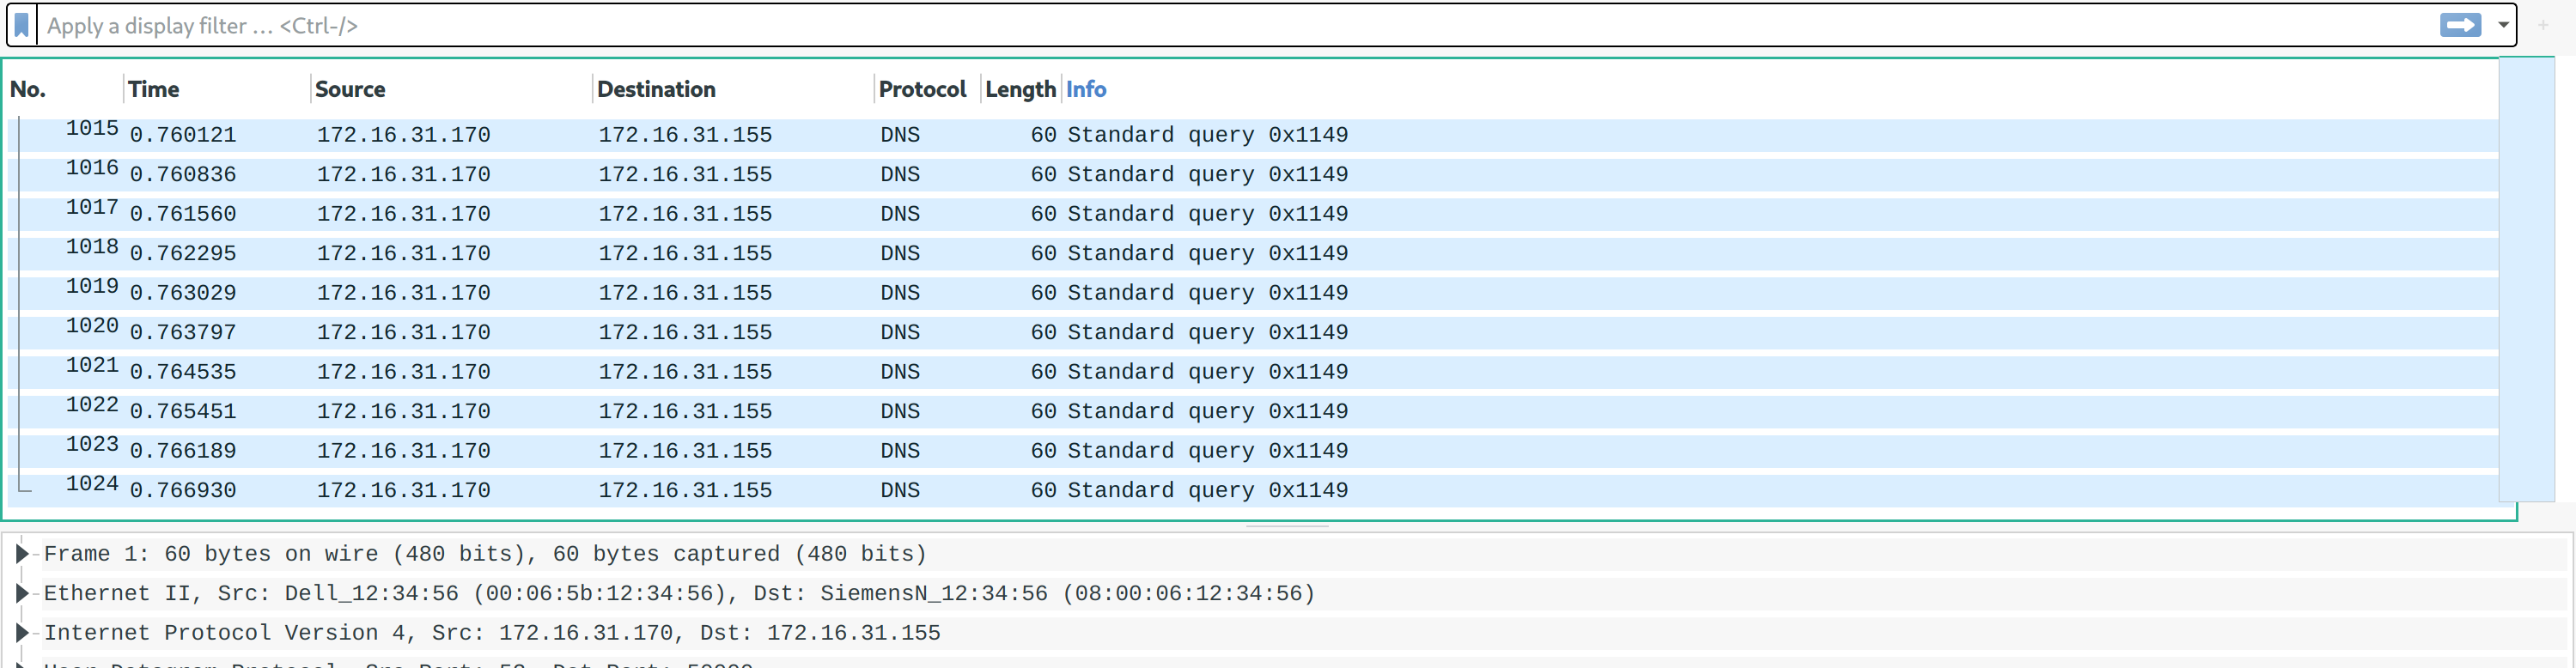Select packet number 1019
Screen dimensions: 2576x668
[x=1253, y=293]
